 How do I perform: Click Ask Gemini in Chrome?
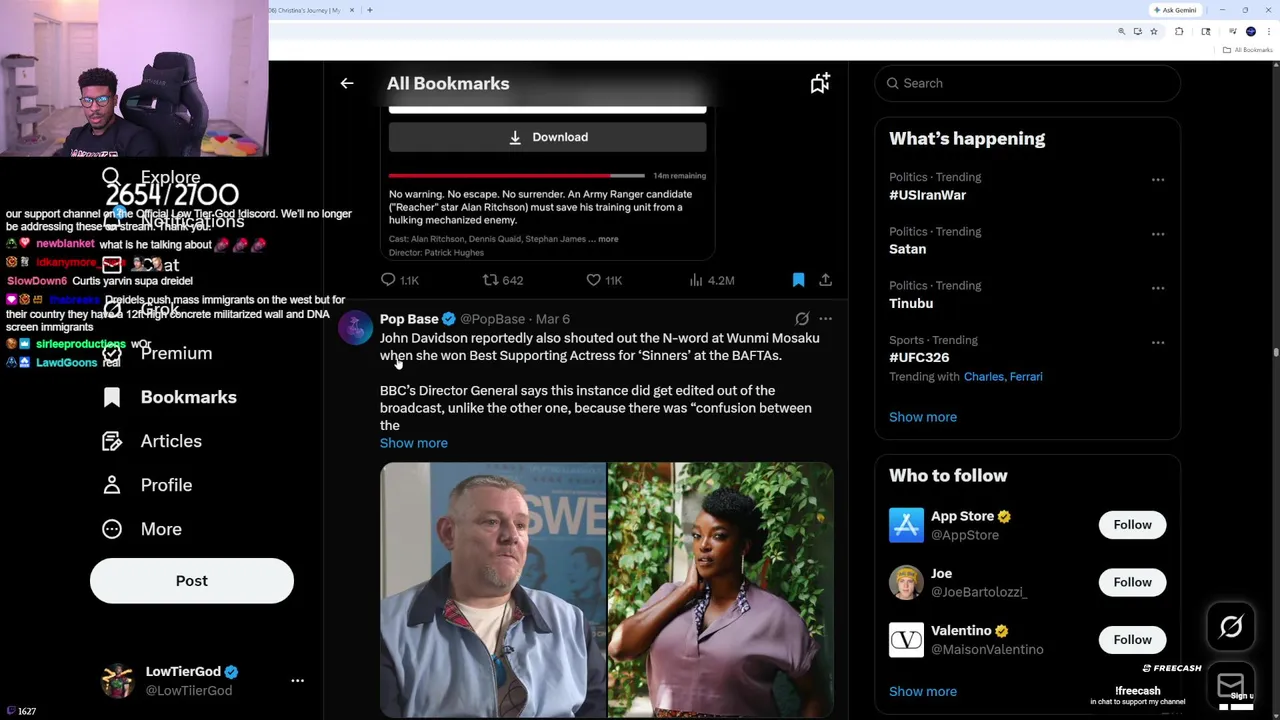pyautogui.click(x=1175, y=10)
